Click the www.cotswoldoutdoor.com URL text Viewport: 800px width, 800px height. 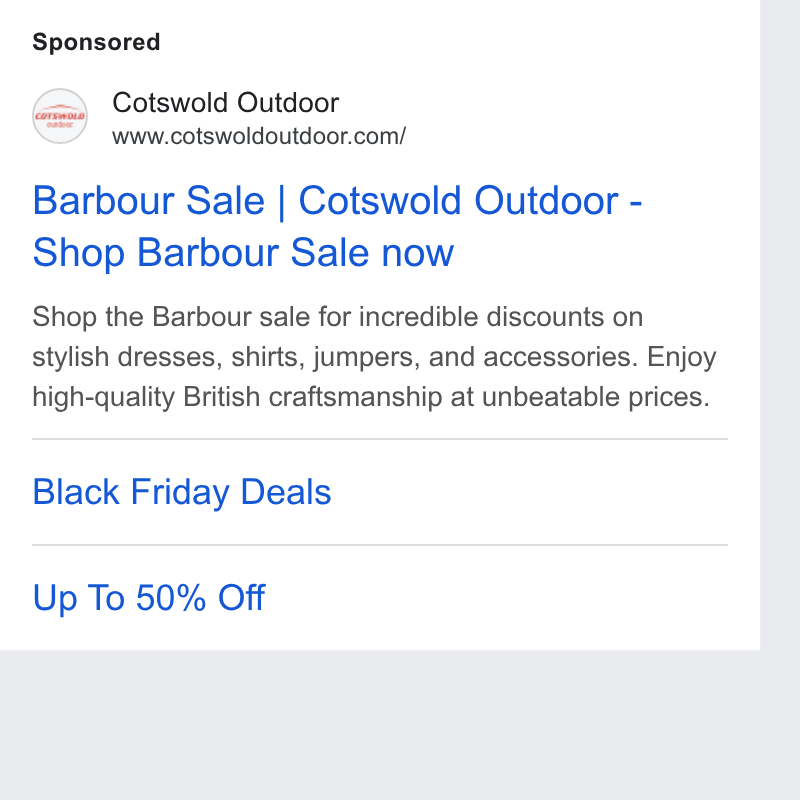pyautogui.click(x=259, y=136)
